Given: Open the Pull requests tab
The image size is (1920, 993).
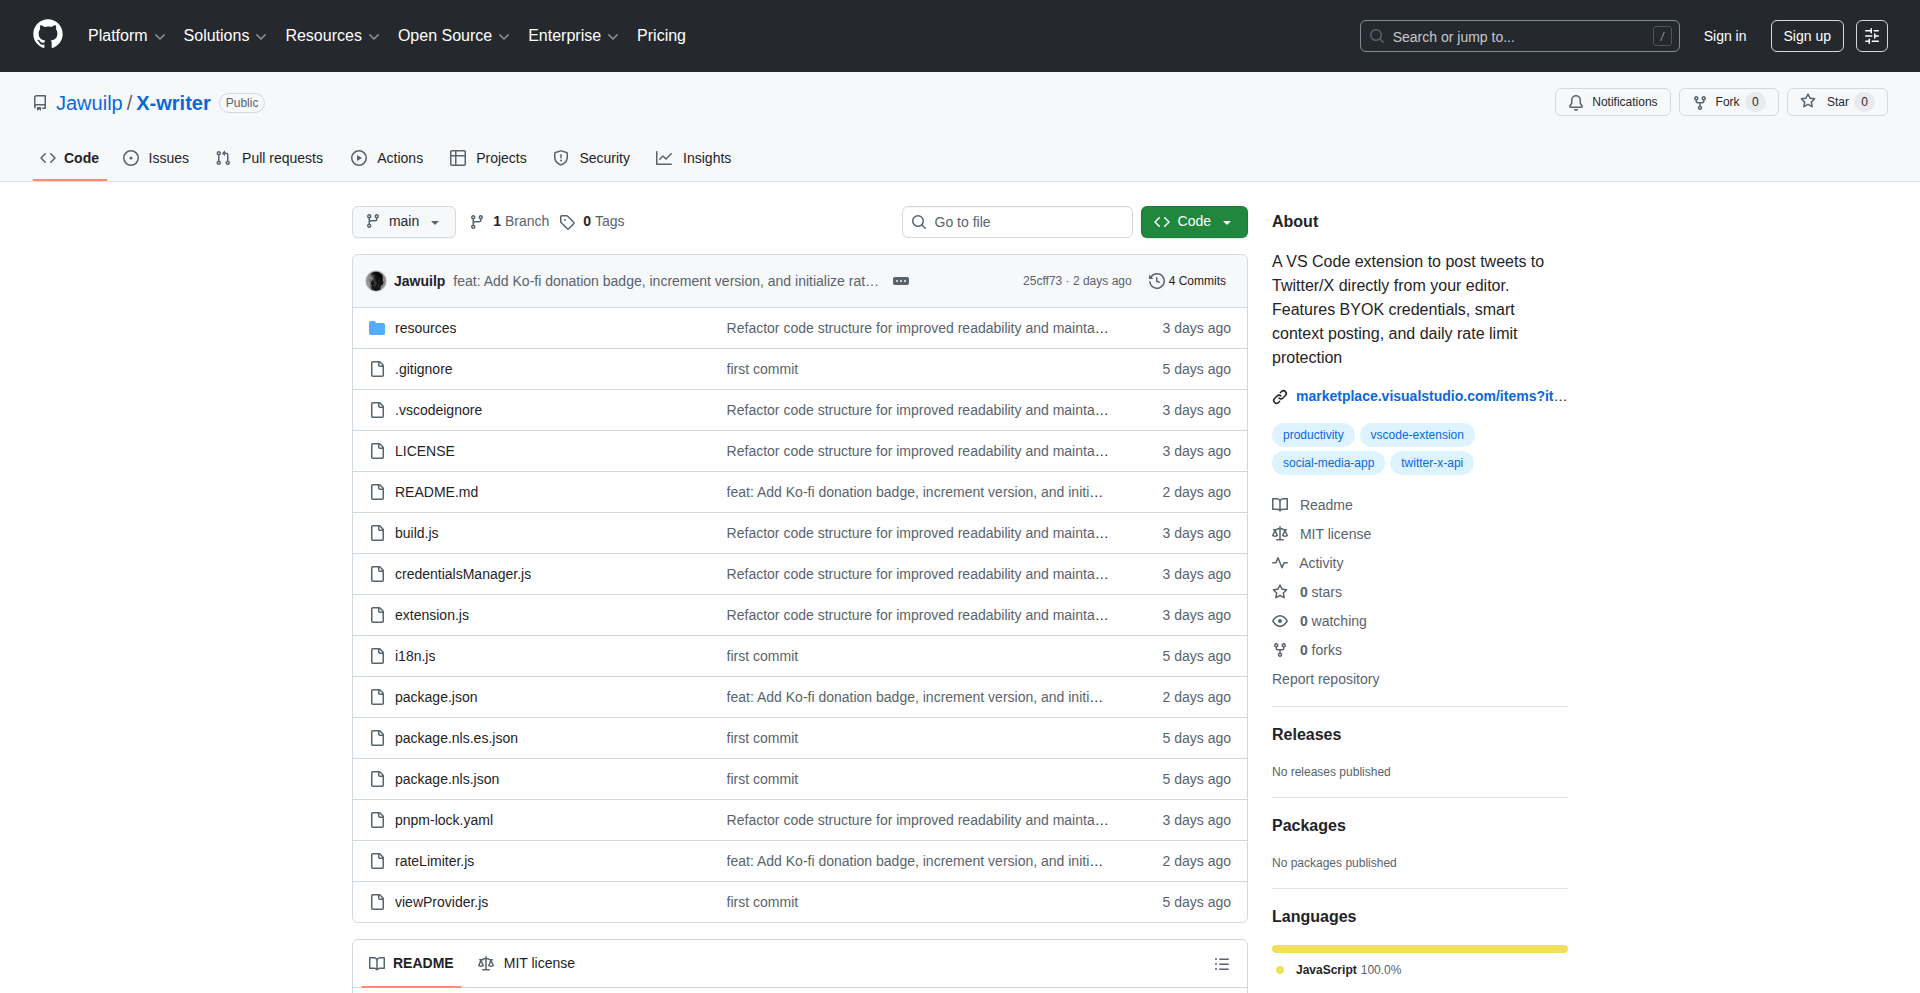Looking at the screenshot, I should pos(270,158).
